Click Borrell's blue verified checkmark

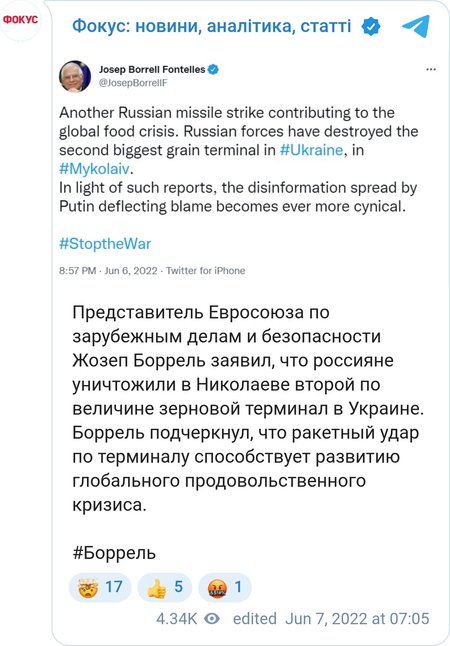click(x=213, y=69)
